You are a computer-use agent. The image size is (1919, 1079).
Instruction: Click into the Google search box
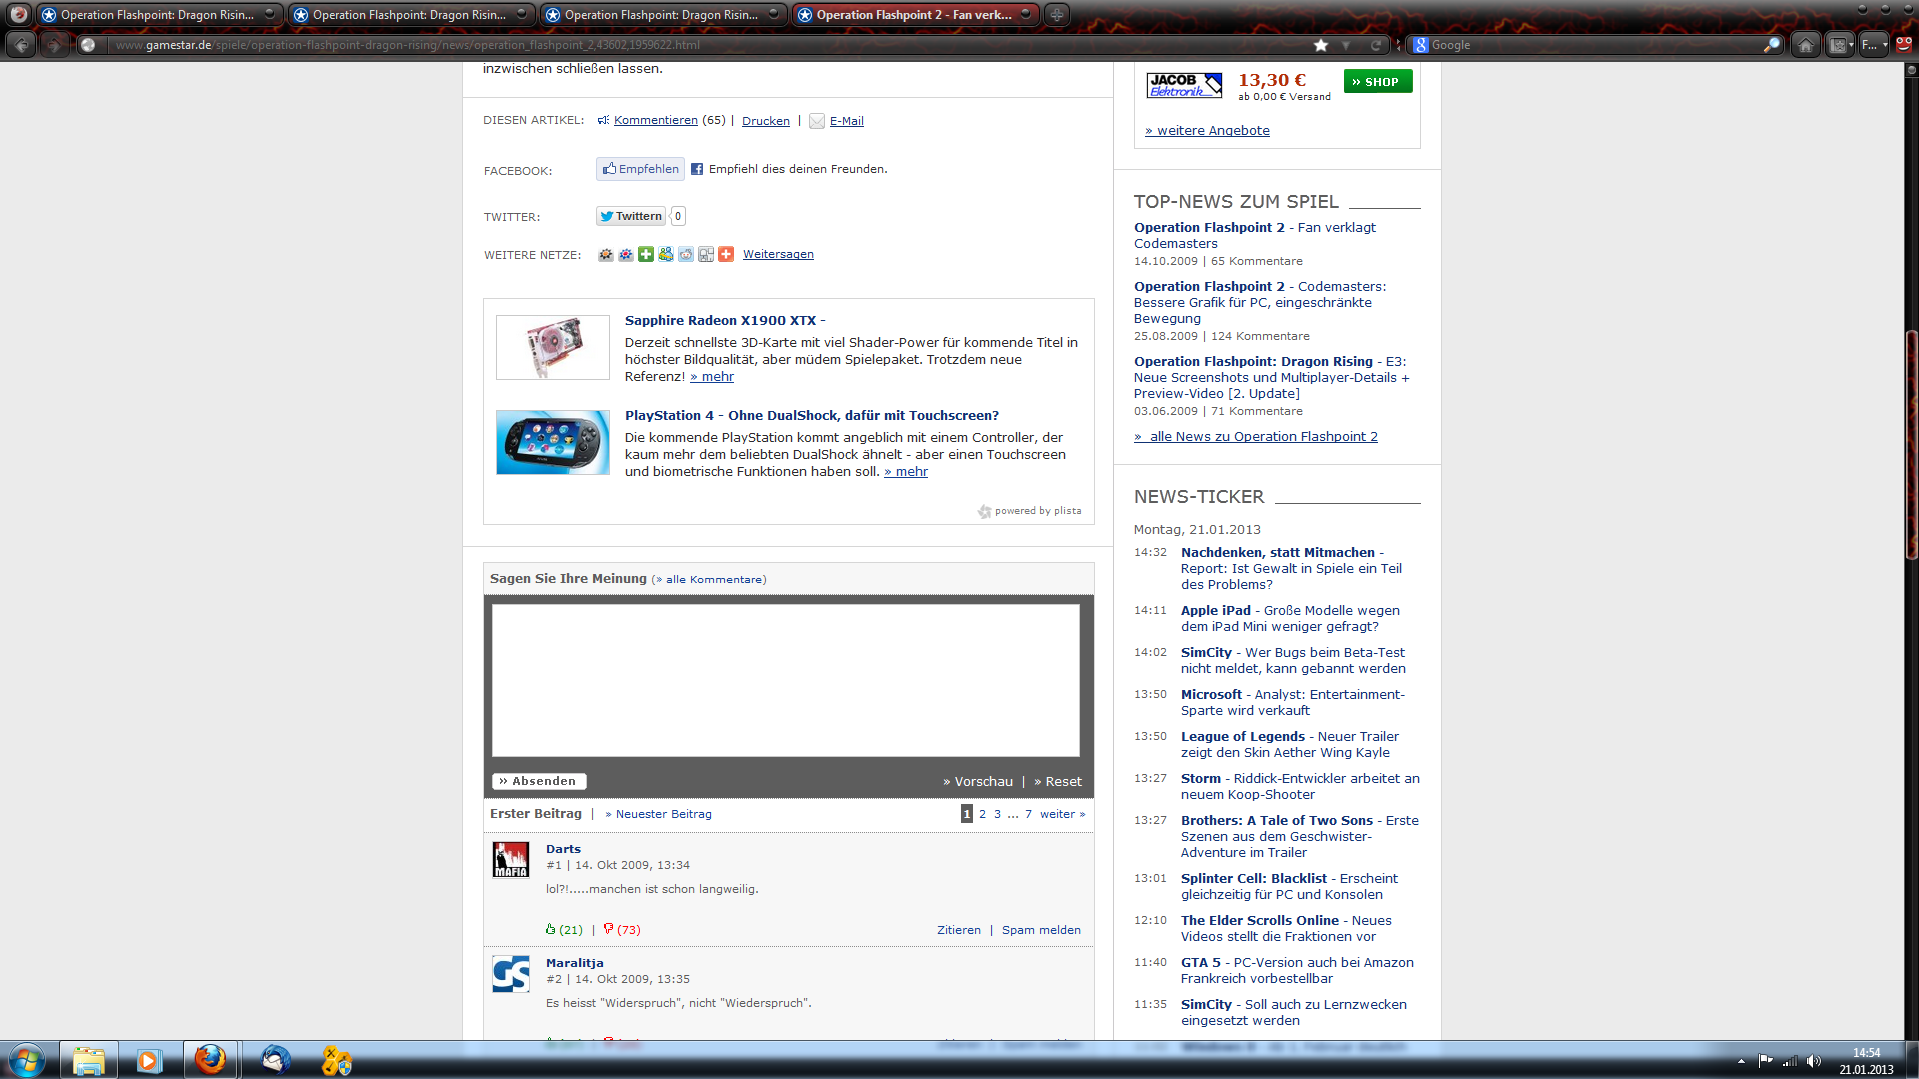tap(1595, 45)
